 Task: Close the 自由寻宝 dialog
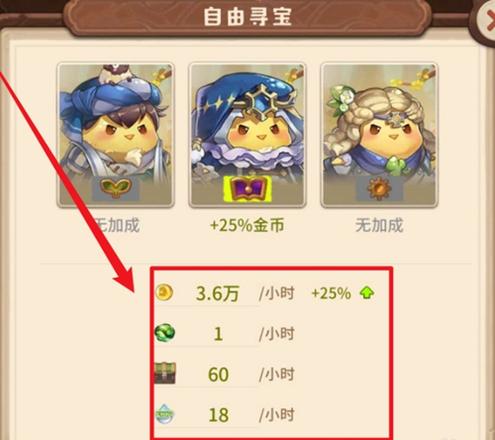click(x=487, y=20)
